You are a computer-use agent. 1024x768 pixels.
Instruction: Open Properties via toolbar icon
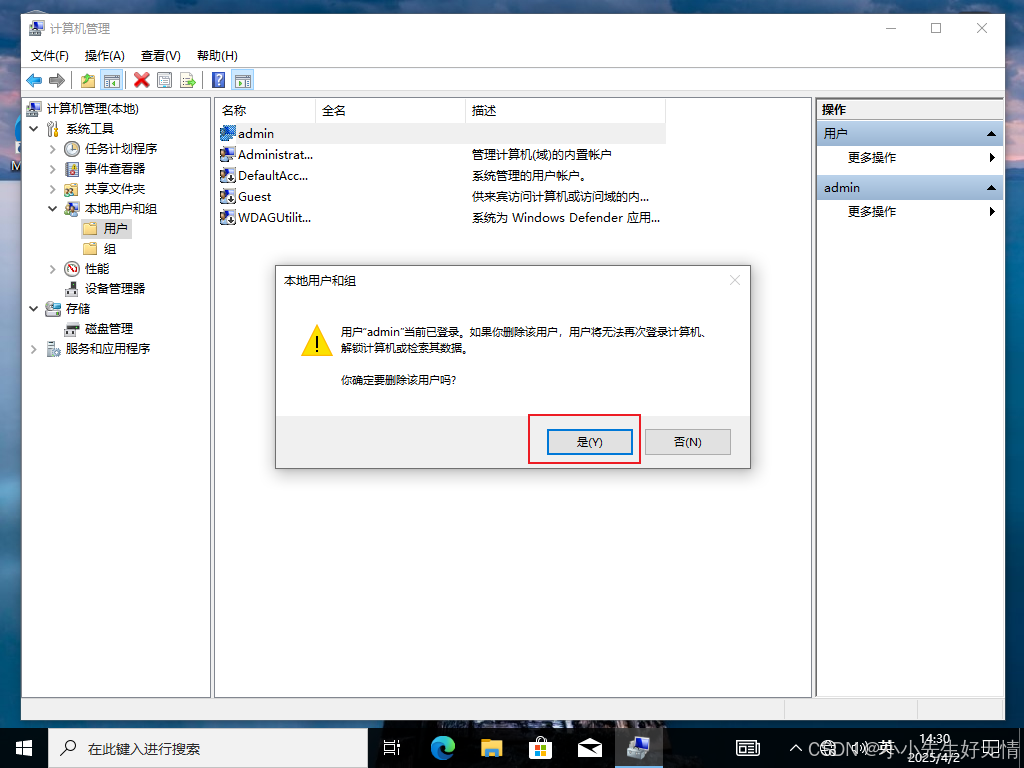pyautogui.click(x=165, y=80)
